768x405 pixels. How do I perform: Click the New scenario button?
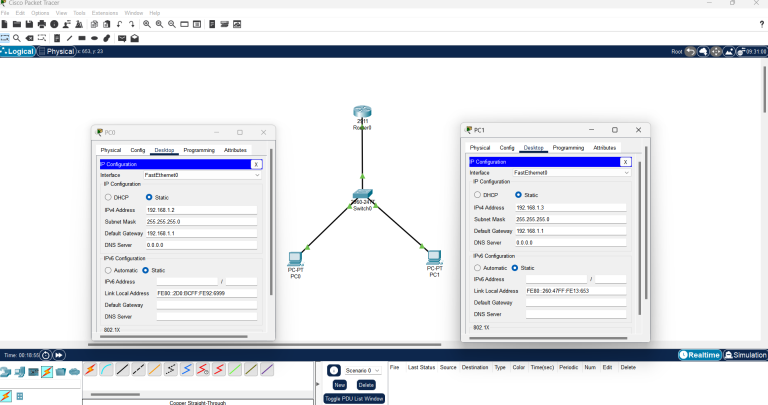(x=339, y=385)
